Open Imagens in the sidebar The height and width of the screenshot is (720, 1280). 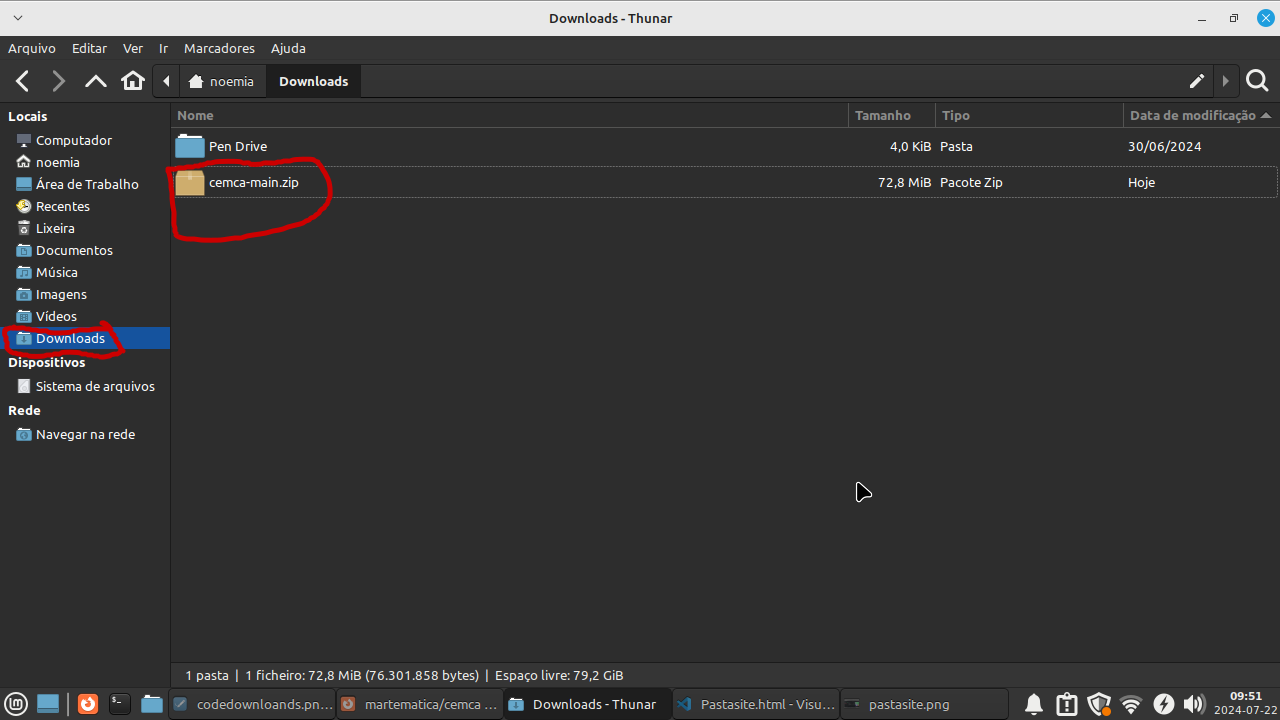pyautogui.click(x=85, y=294)
